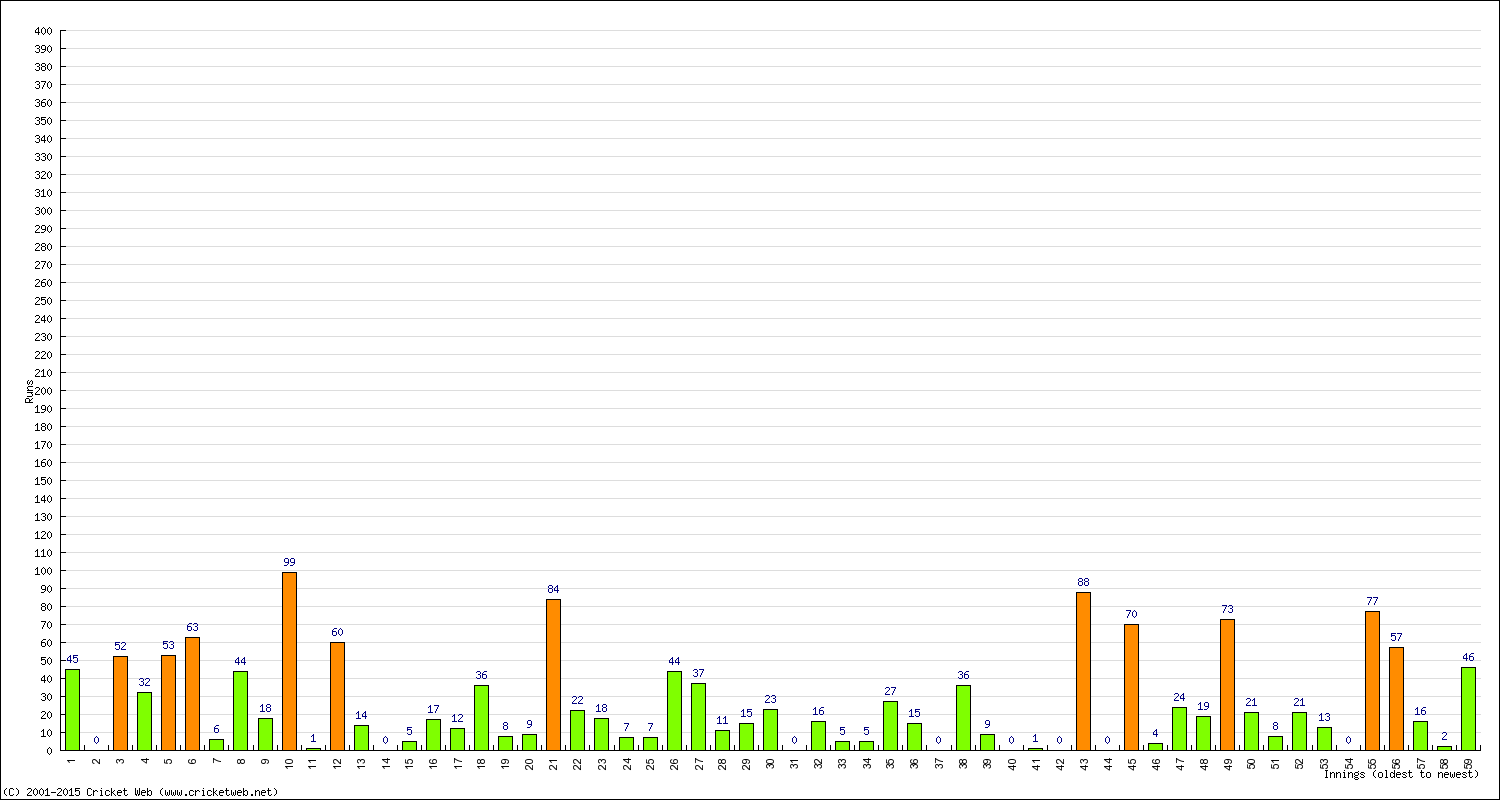Click the blue value label '73'
The image size is (1500, 800).
(1227, 610)
